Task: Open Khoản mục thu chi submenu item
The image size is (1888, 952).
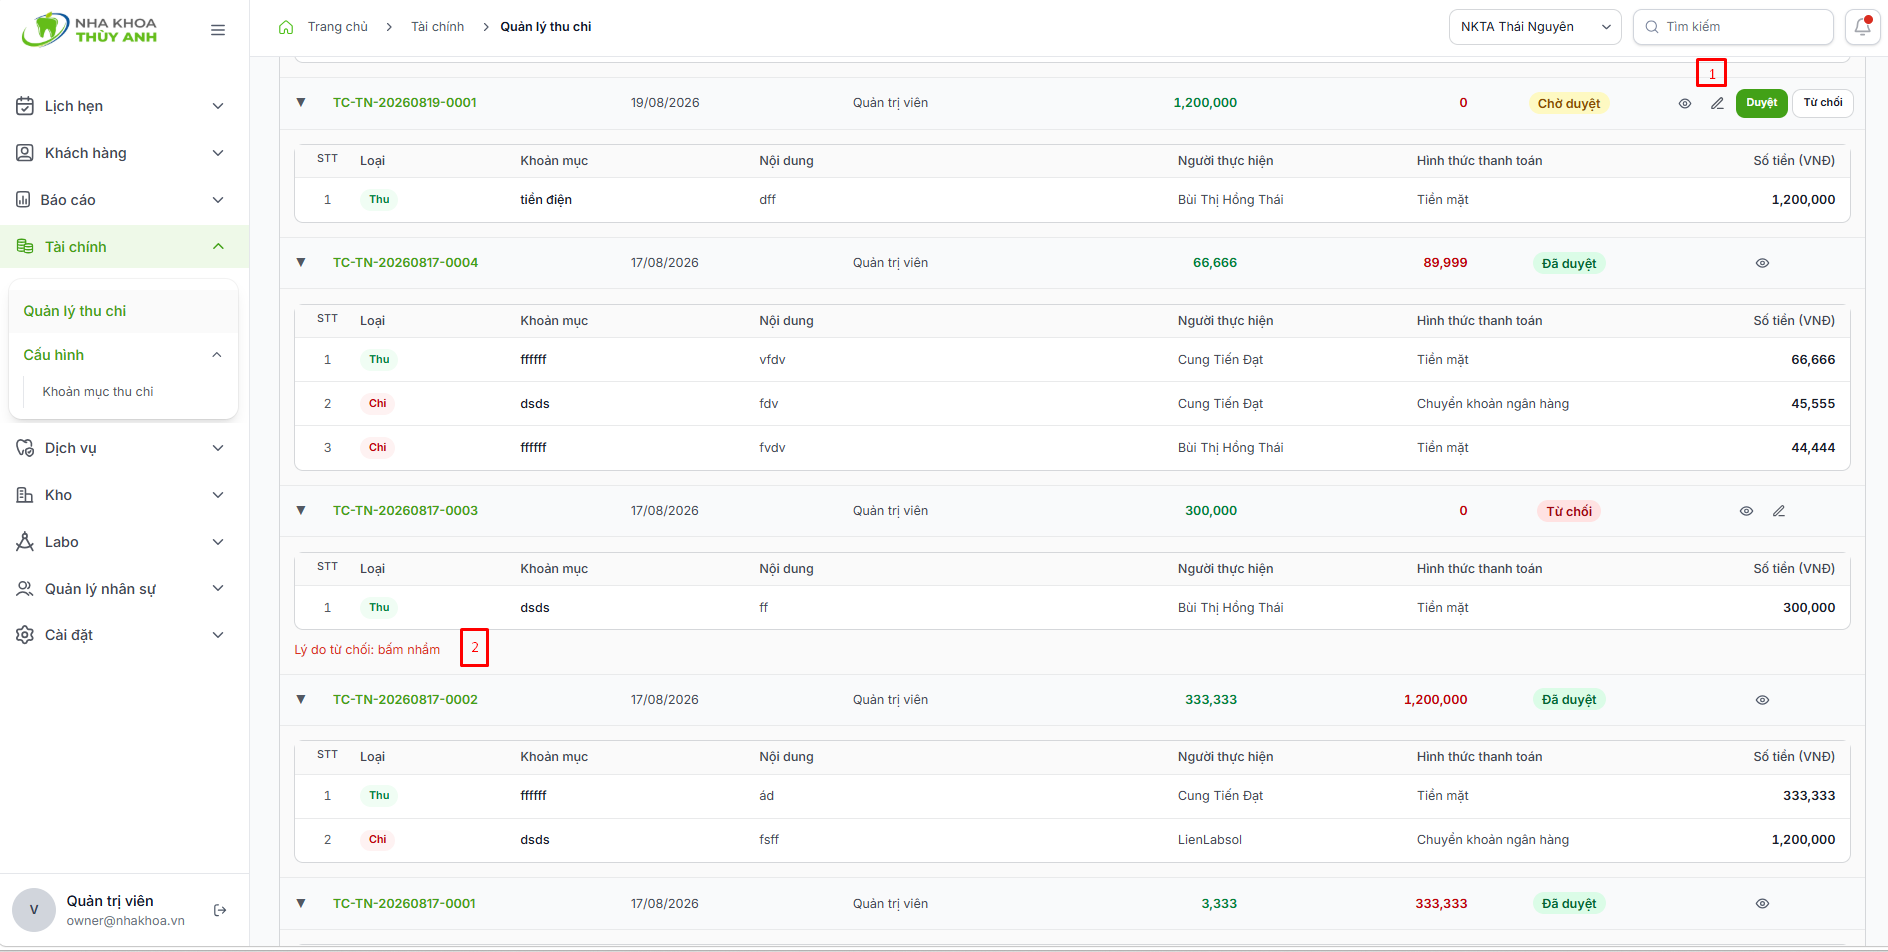Action: (98, 392)
